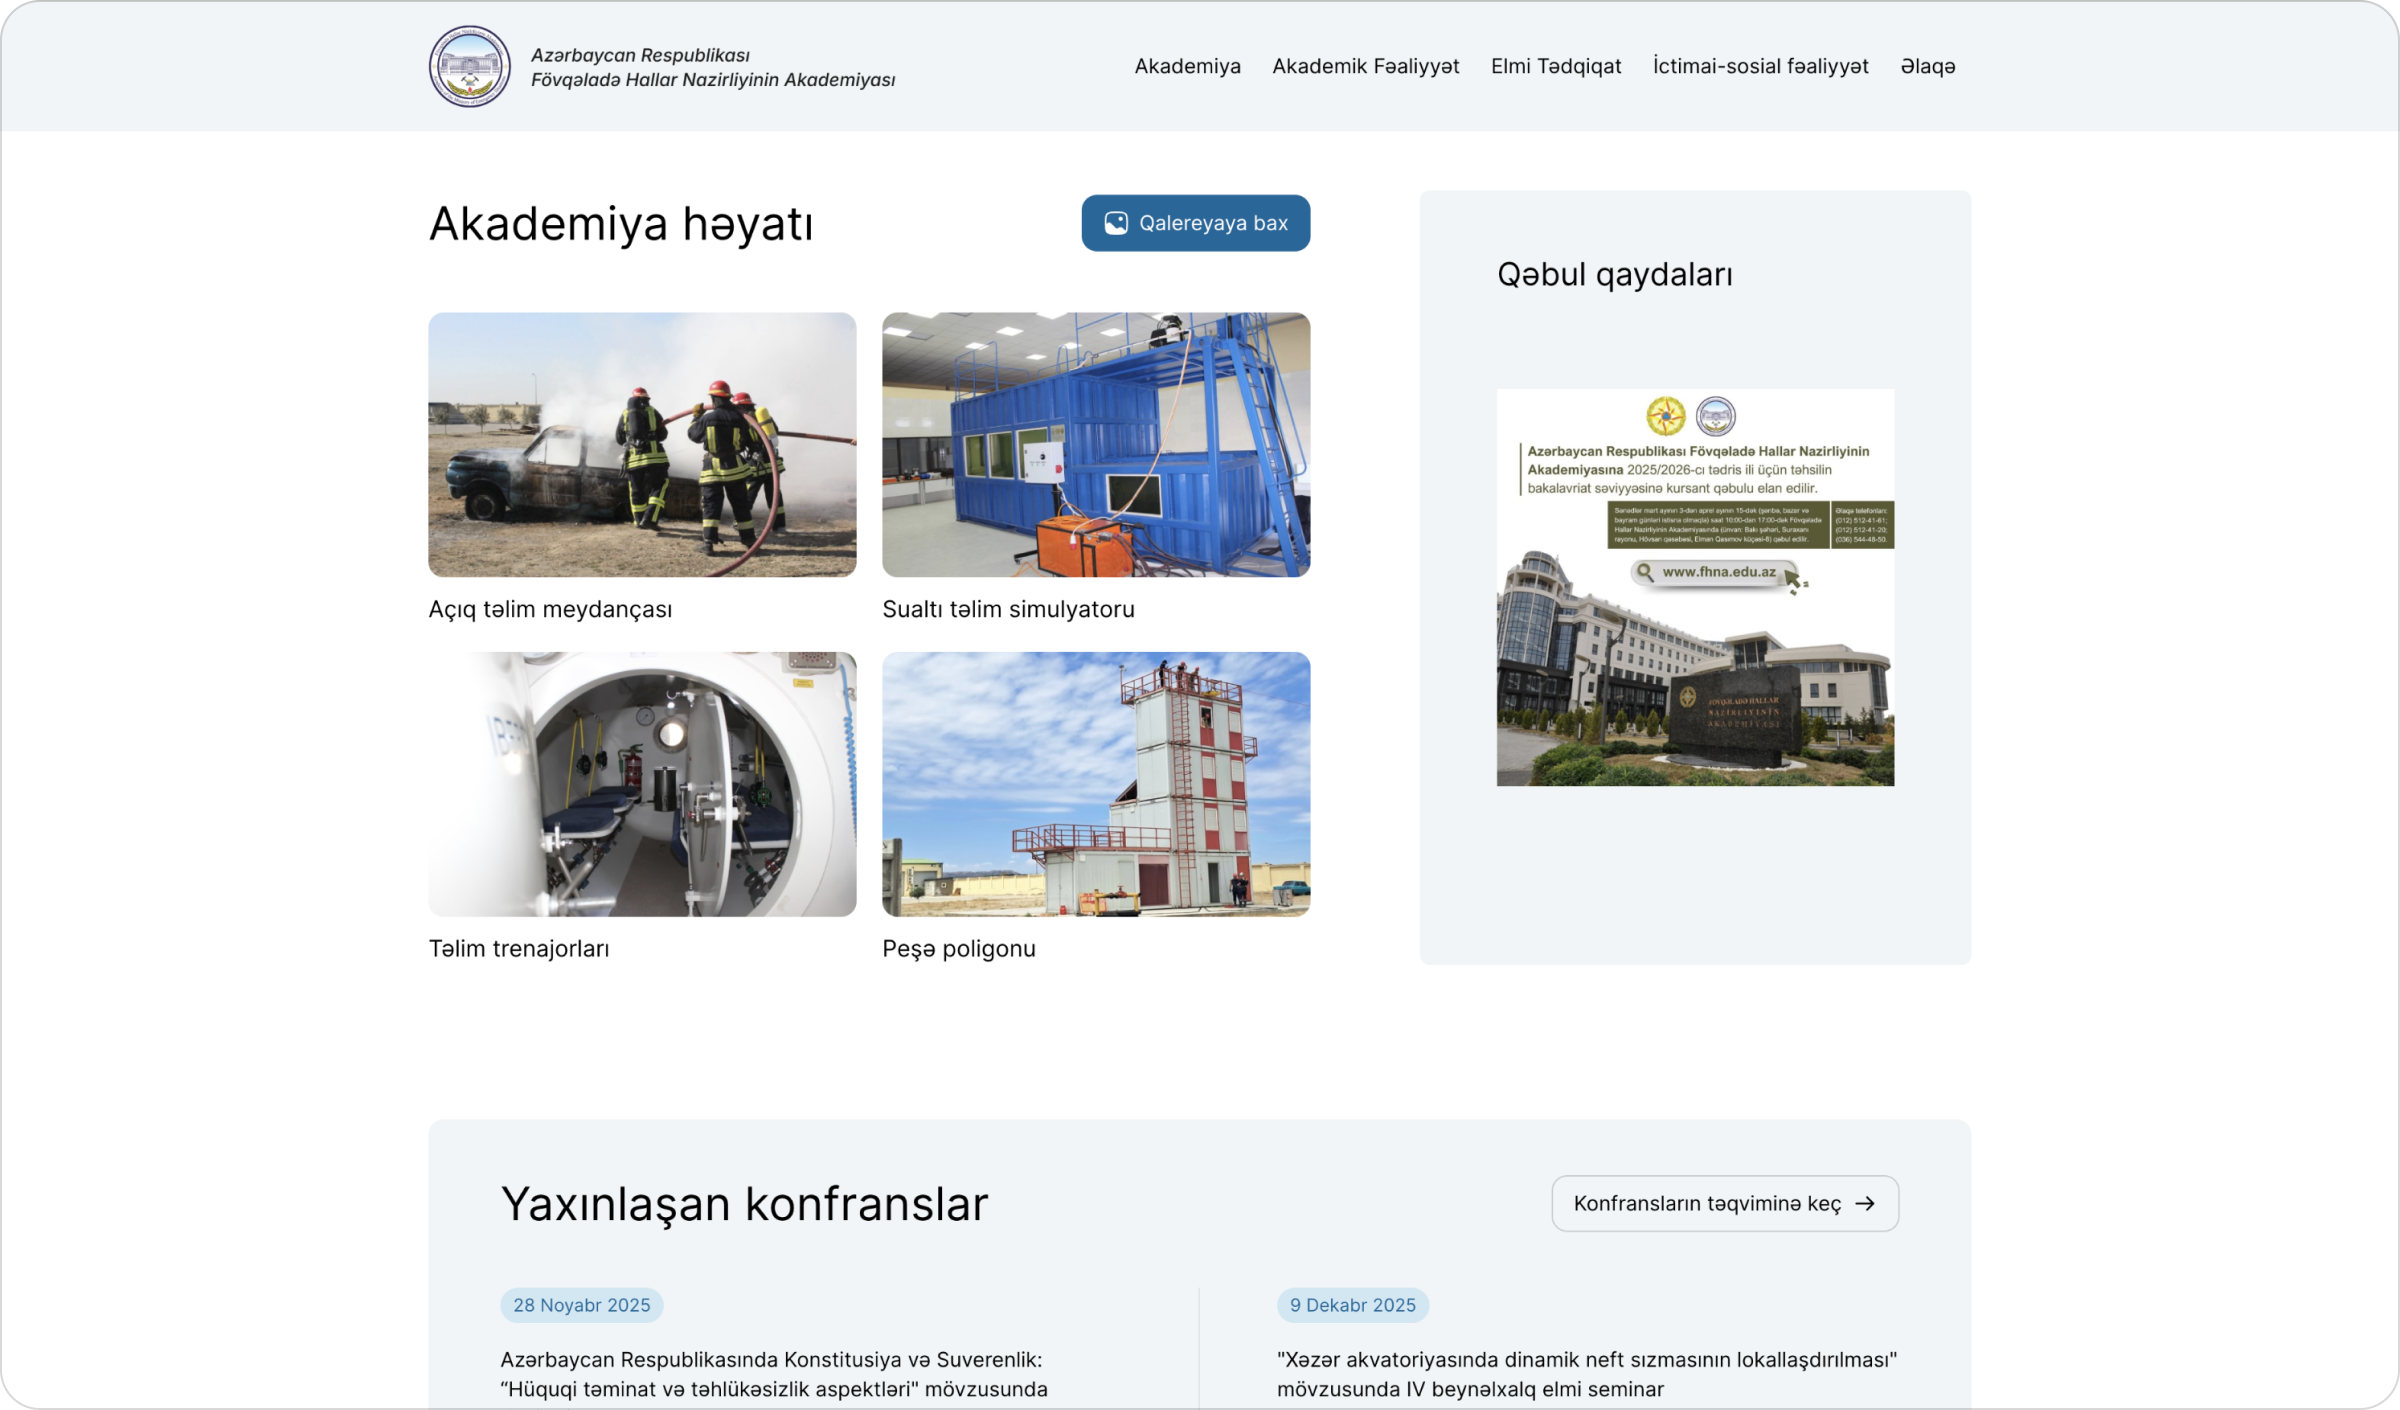Click the Açıq təlim meydançası caption
Image resolution: width=2400 pixels, height=1410 pixels.
pos(550,609)
